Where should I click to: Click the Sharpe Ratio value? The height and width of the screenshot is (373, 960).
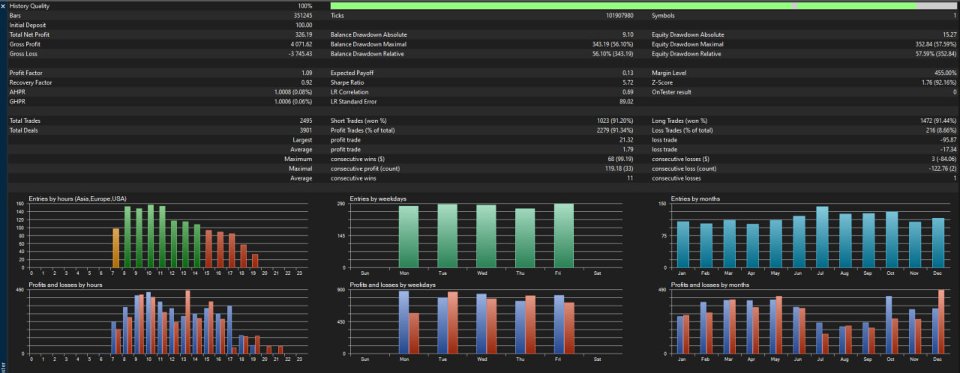626,82
